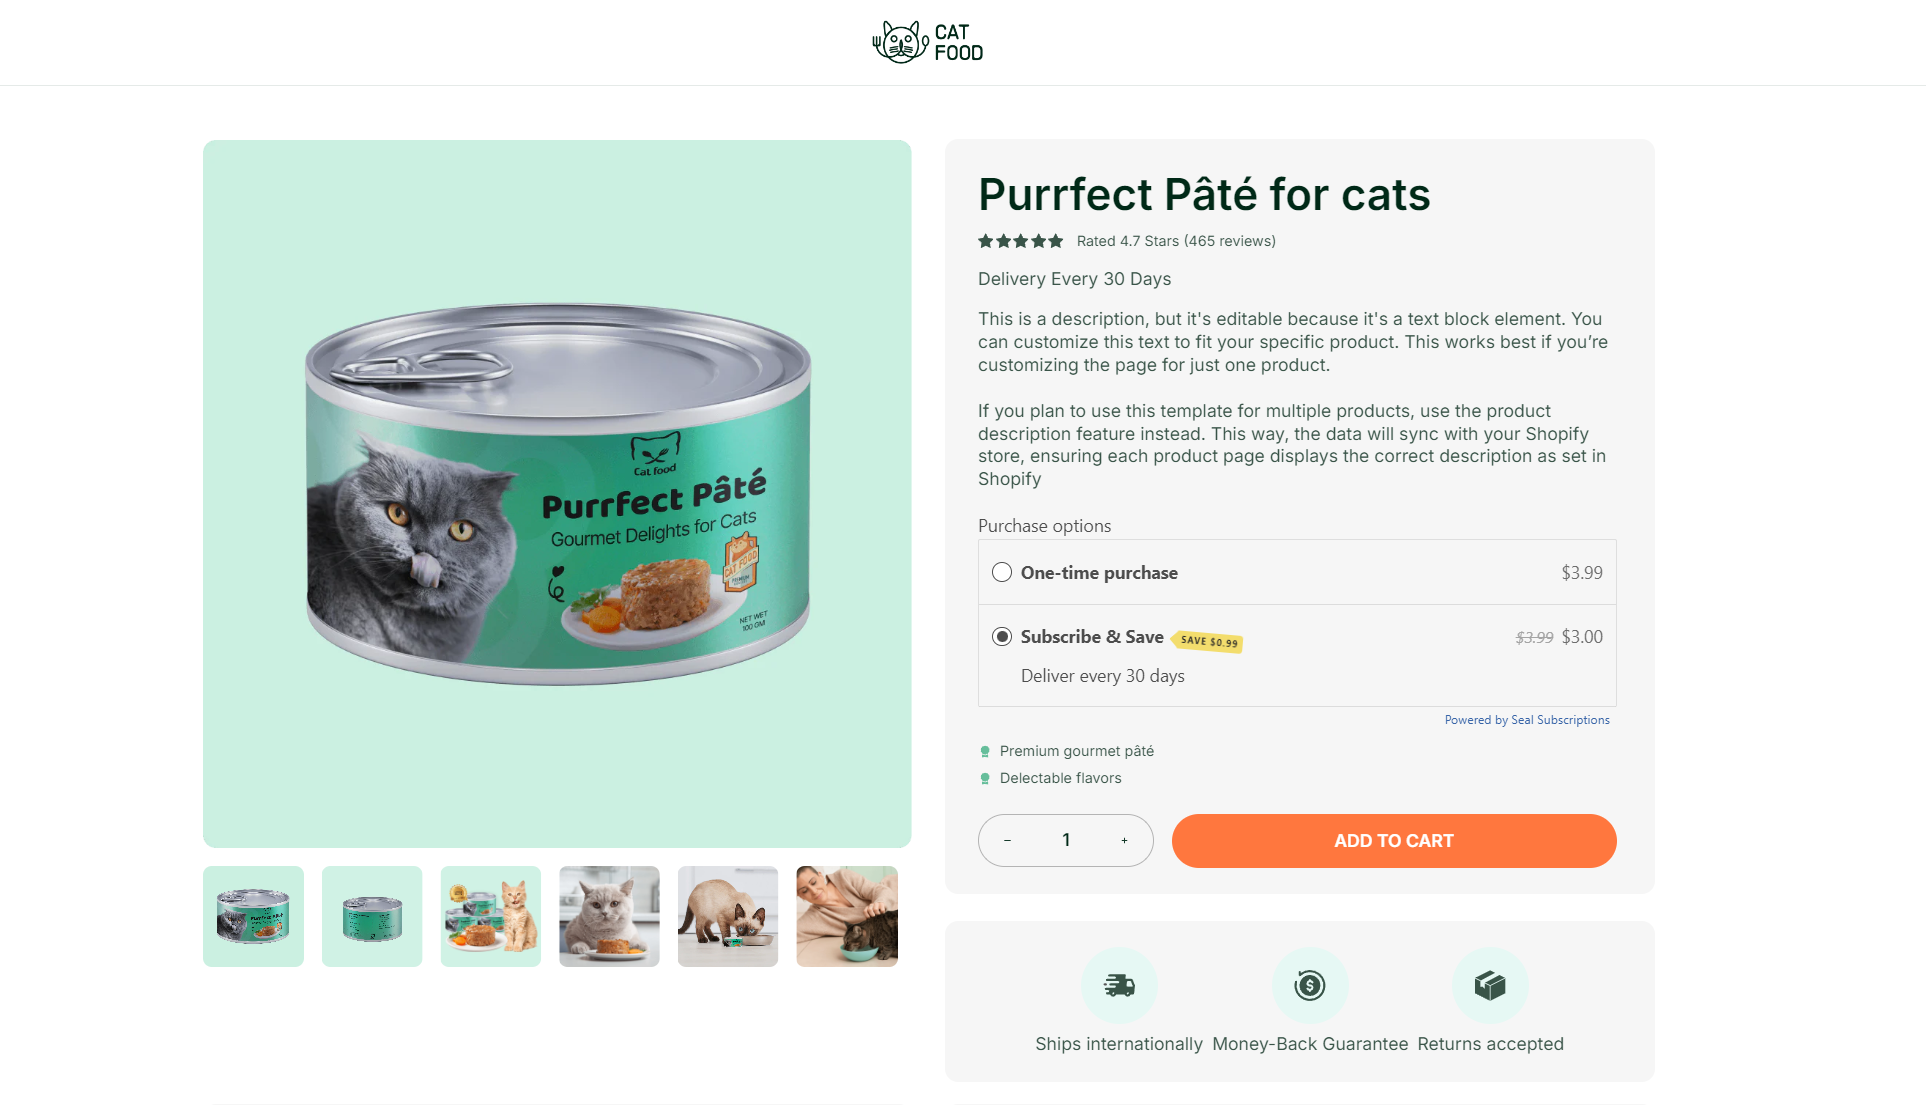View the kitten with cans thumbnail
This screenshot has height=1105, width=1926.
pyautogui.click(x=490, y=916)
